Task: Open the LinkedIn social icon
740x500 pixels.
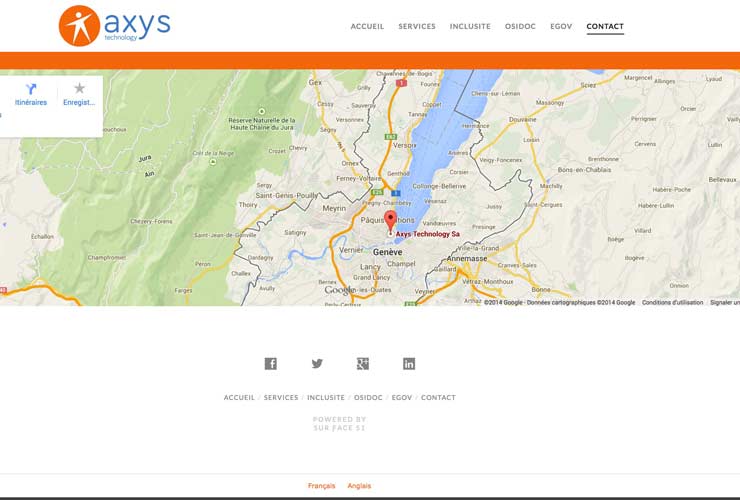Action: coord(409,364)
